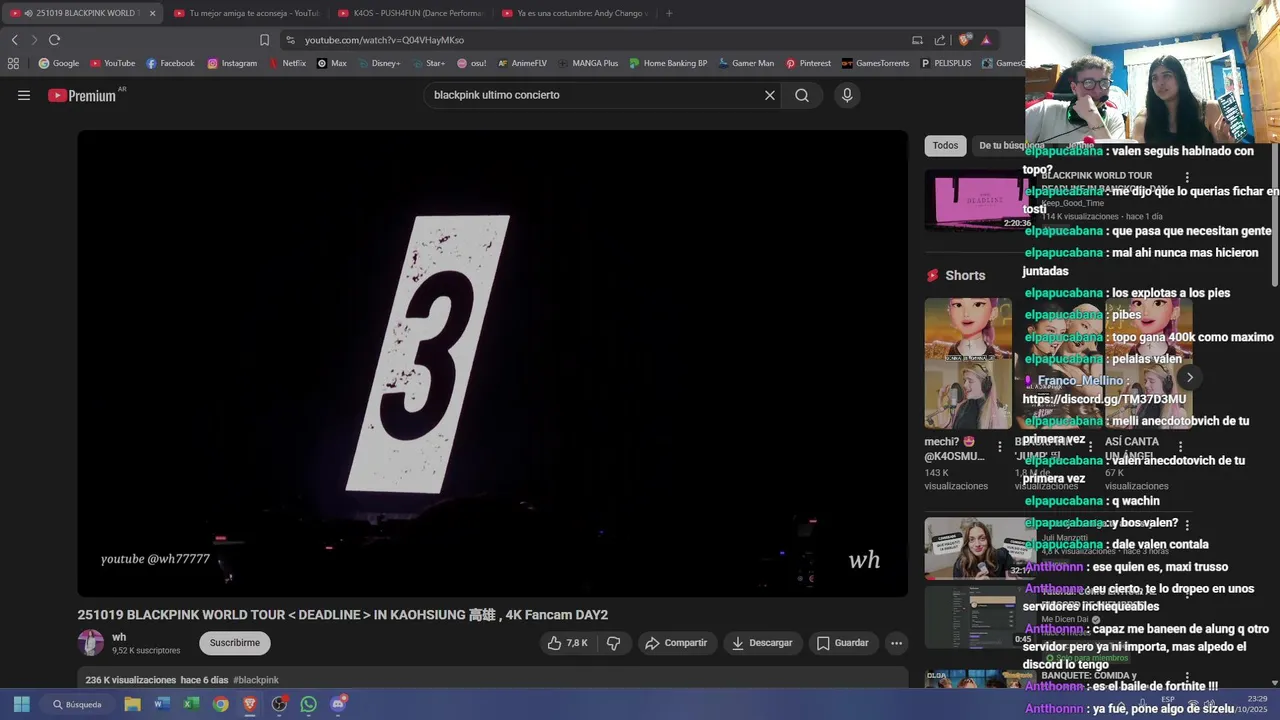The height and width of the screenshot is (720, 1280).
Task: Open the Google bookmark
Action: (58, 63)
